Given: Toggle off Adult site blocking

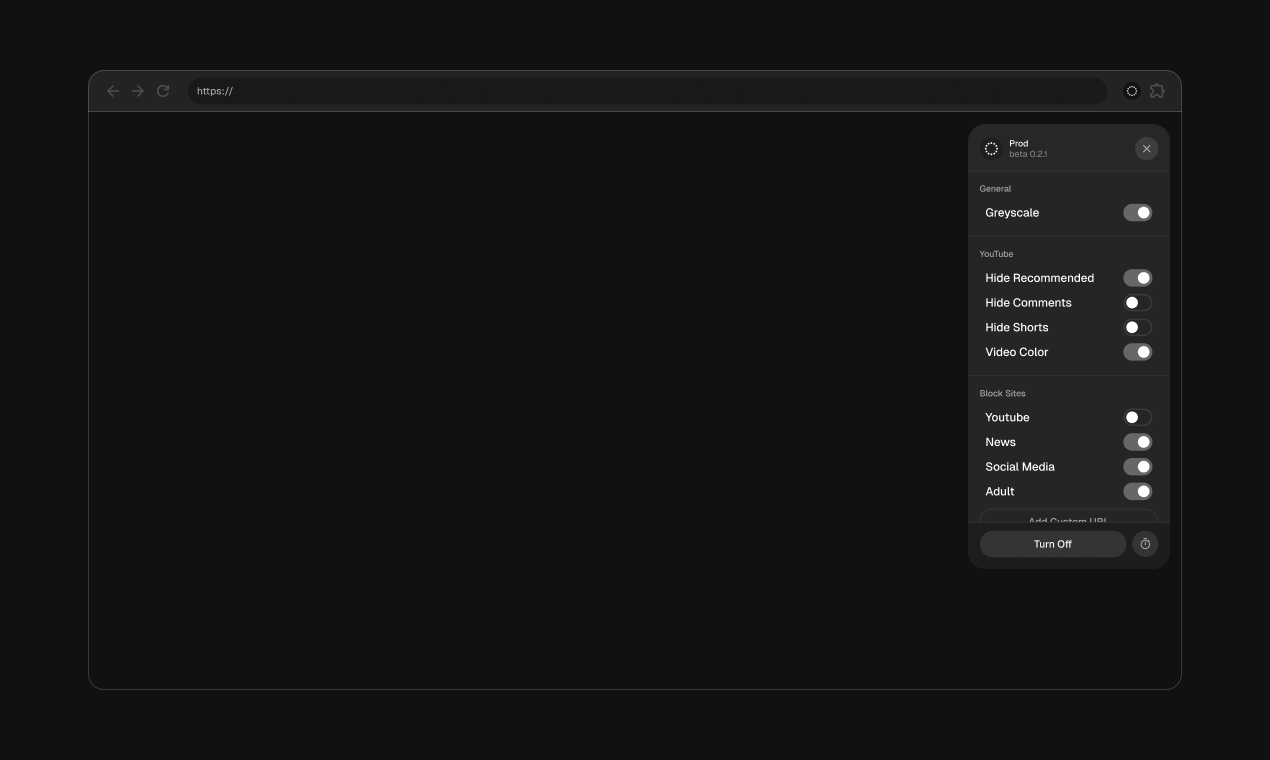Looking at the screenshot, I should click(1137, 491).
